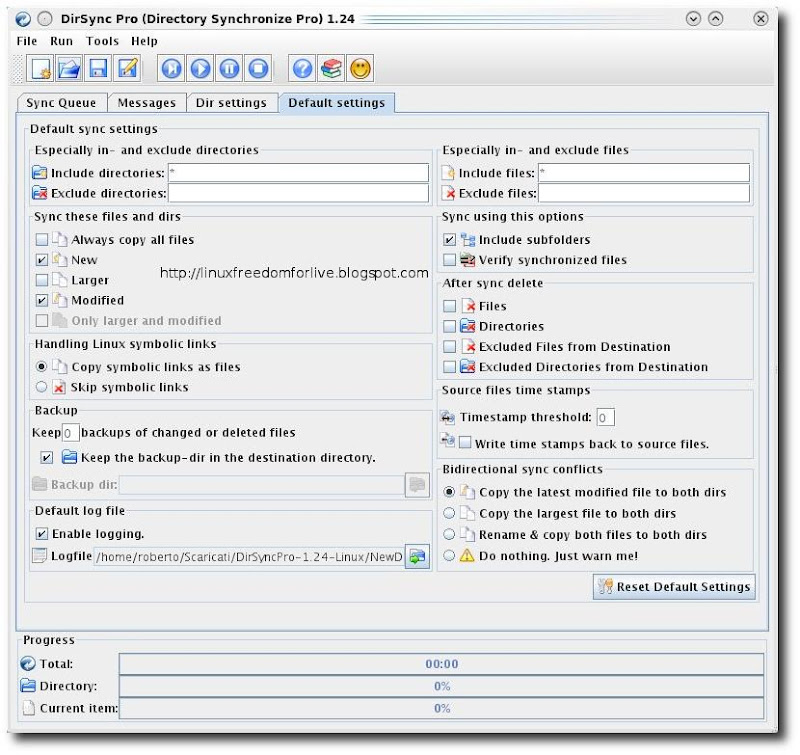800x755 pixels.
Task: Toggle the Verify synchronized files checkbox
Action: 449,260
